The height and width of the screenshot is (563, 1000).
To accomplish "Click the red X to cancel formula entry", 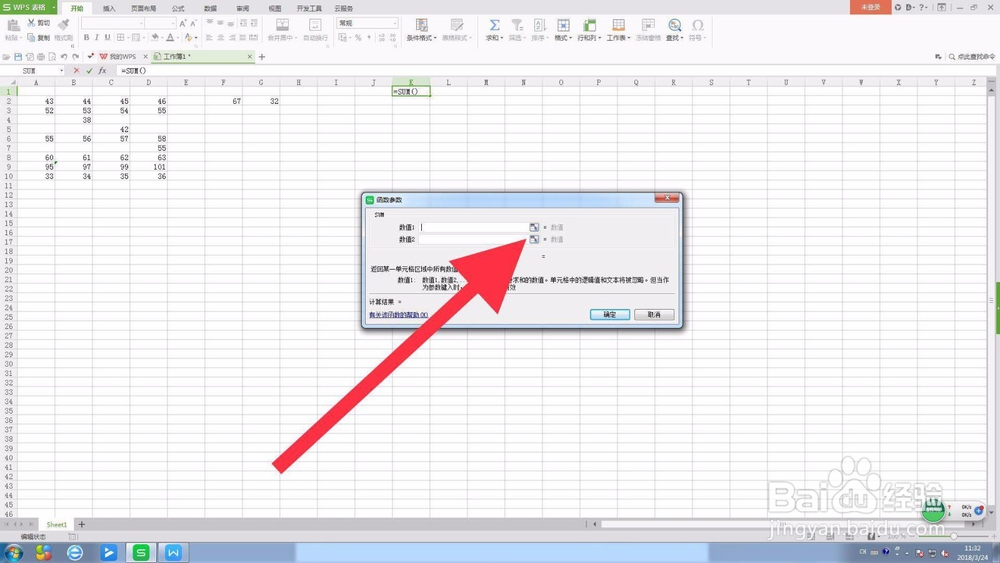I will pos(77,71).
